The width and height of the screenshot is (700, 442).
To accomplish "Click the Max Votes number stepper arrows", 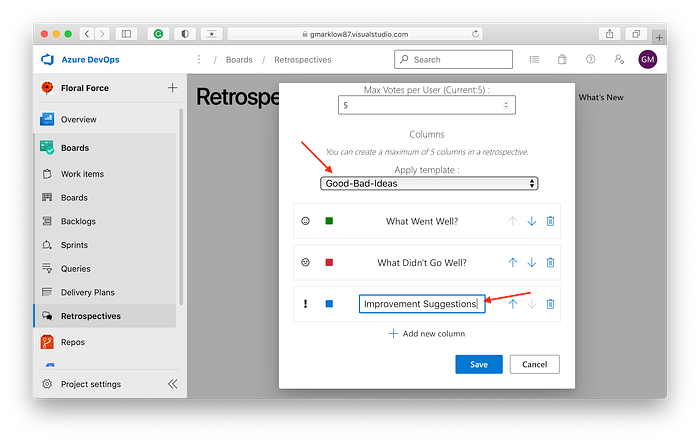I will pos(506,105).
